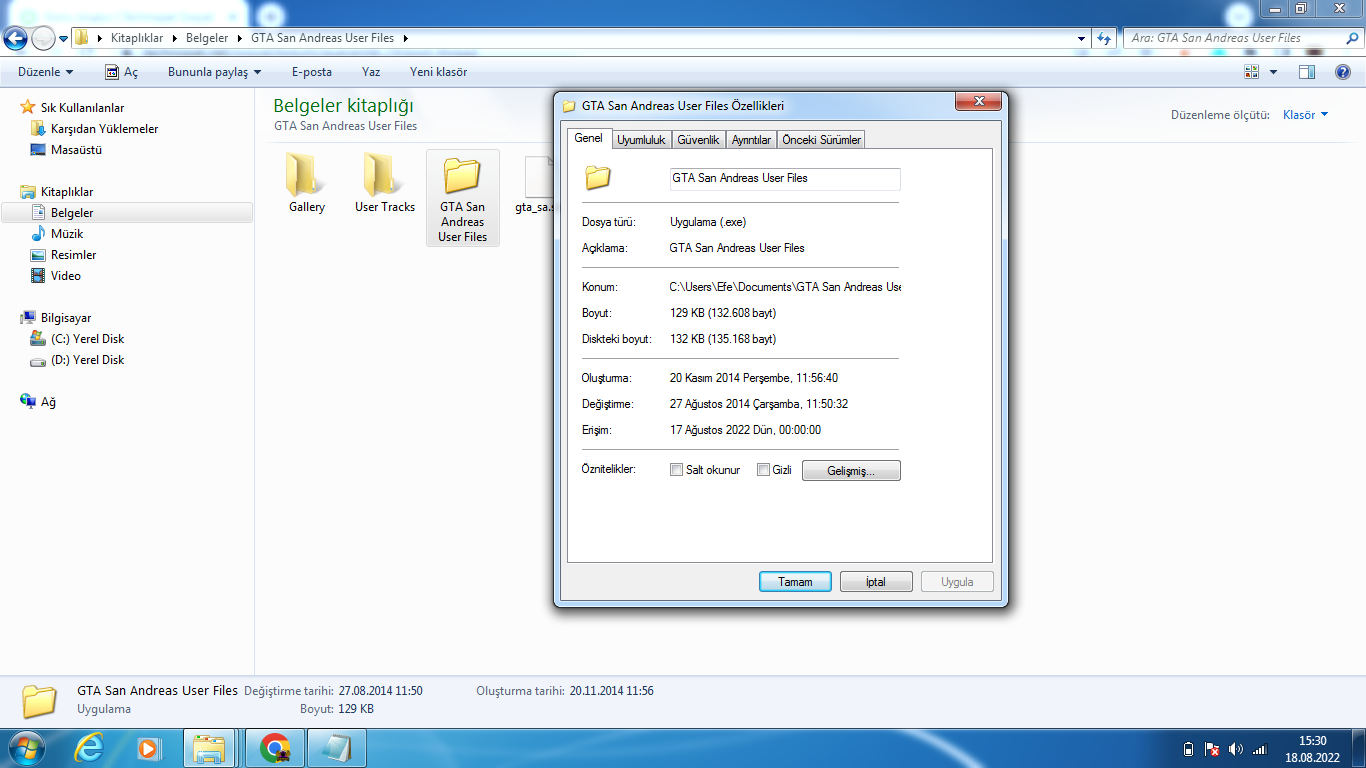
Task: Open the Düzenleme ölçütü Klasör dropdown
Action: click(x=1306, y=115)
